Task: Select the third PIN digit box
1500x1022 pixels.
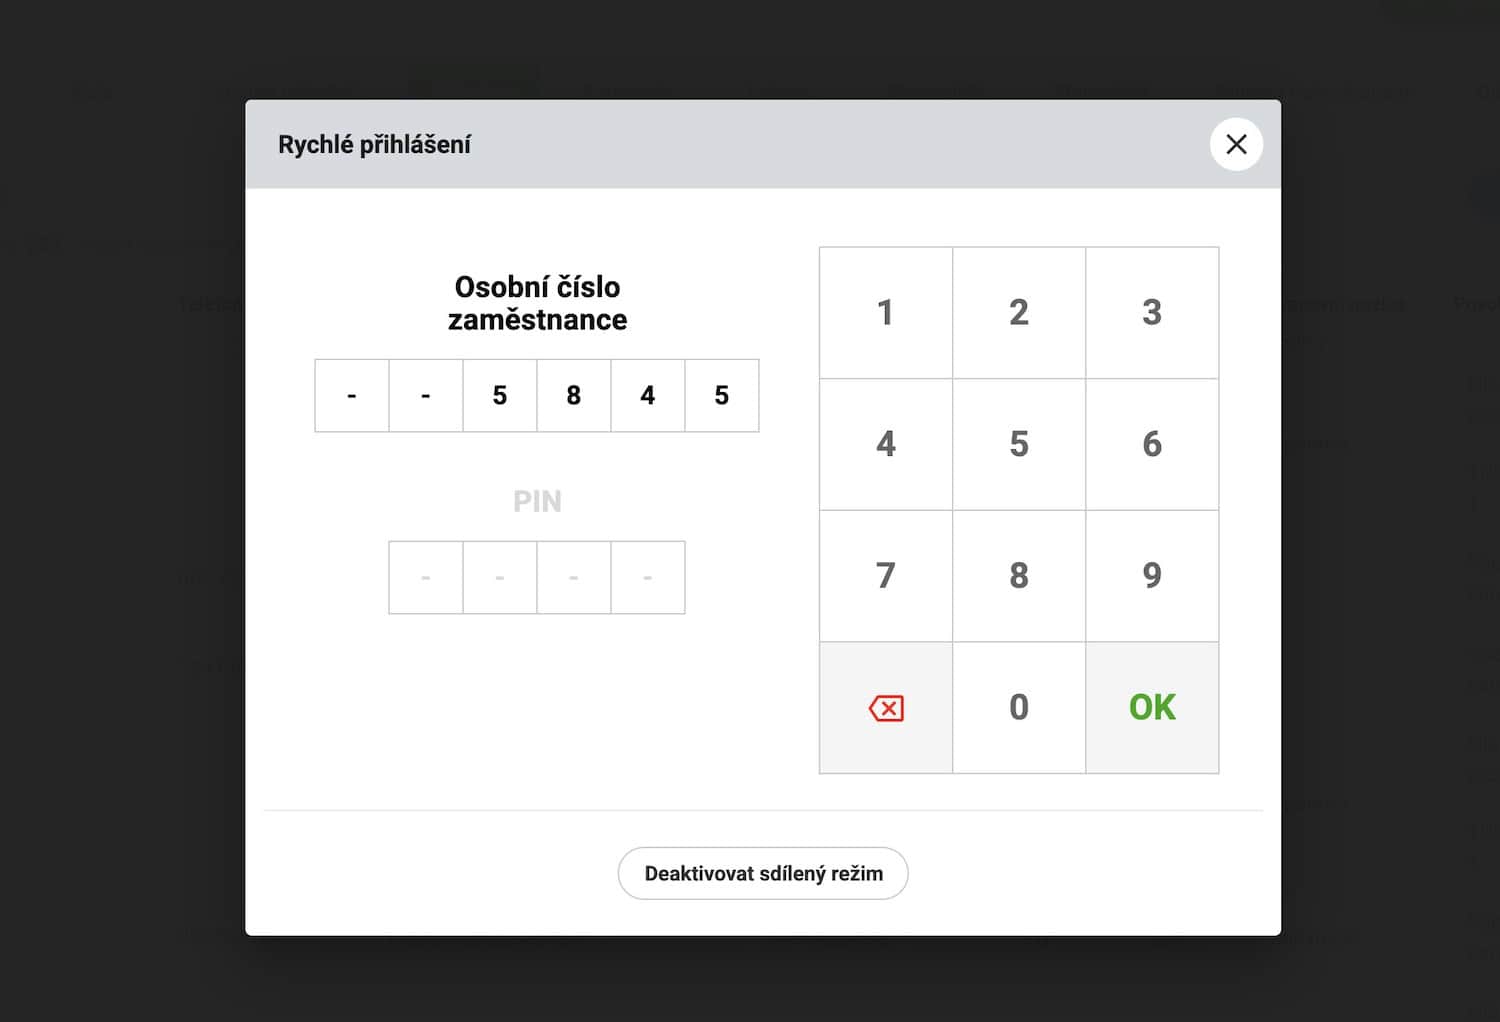Action: coord(574,578)
